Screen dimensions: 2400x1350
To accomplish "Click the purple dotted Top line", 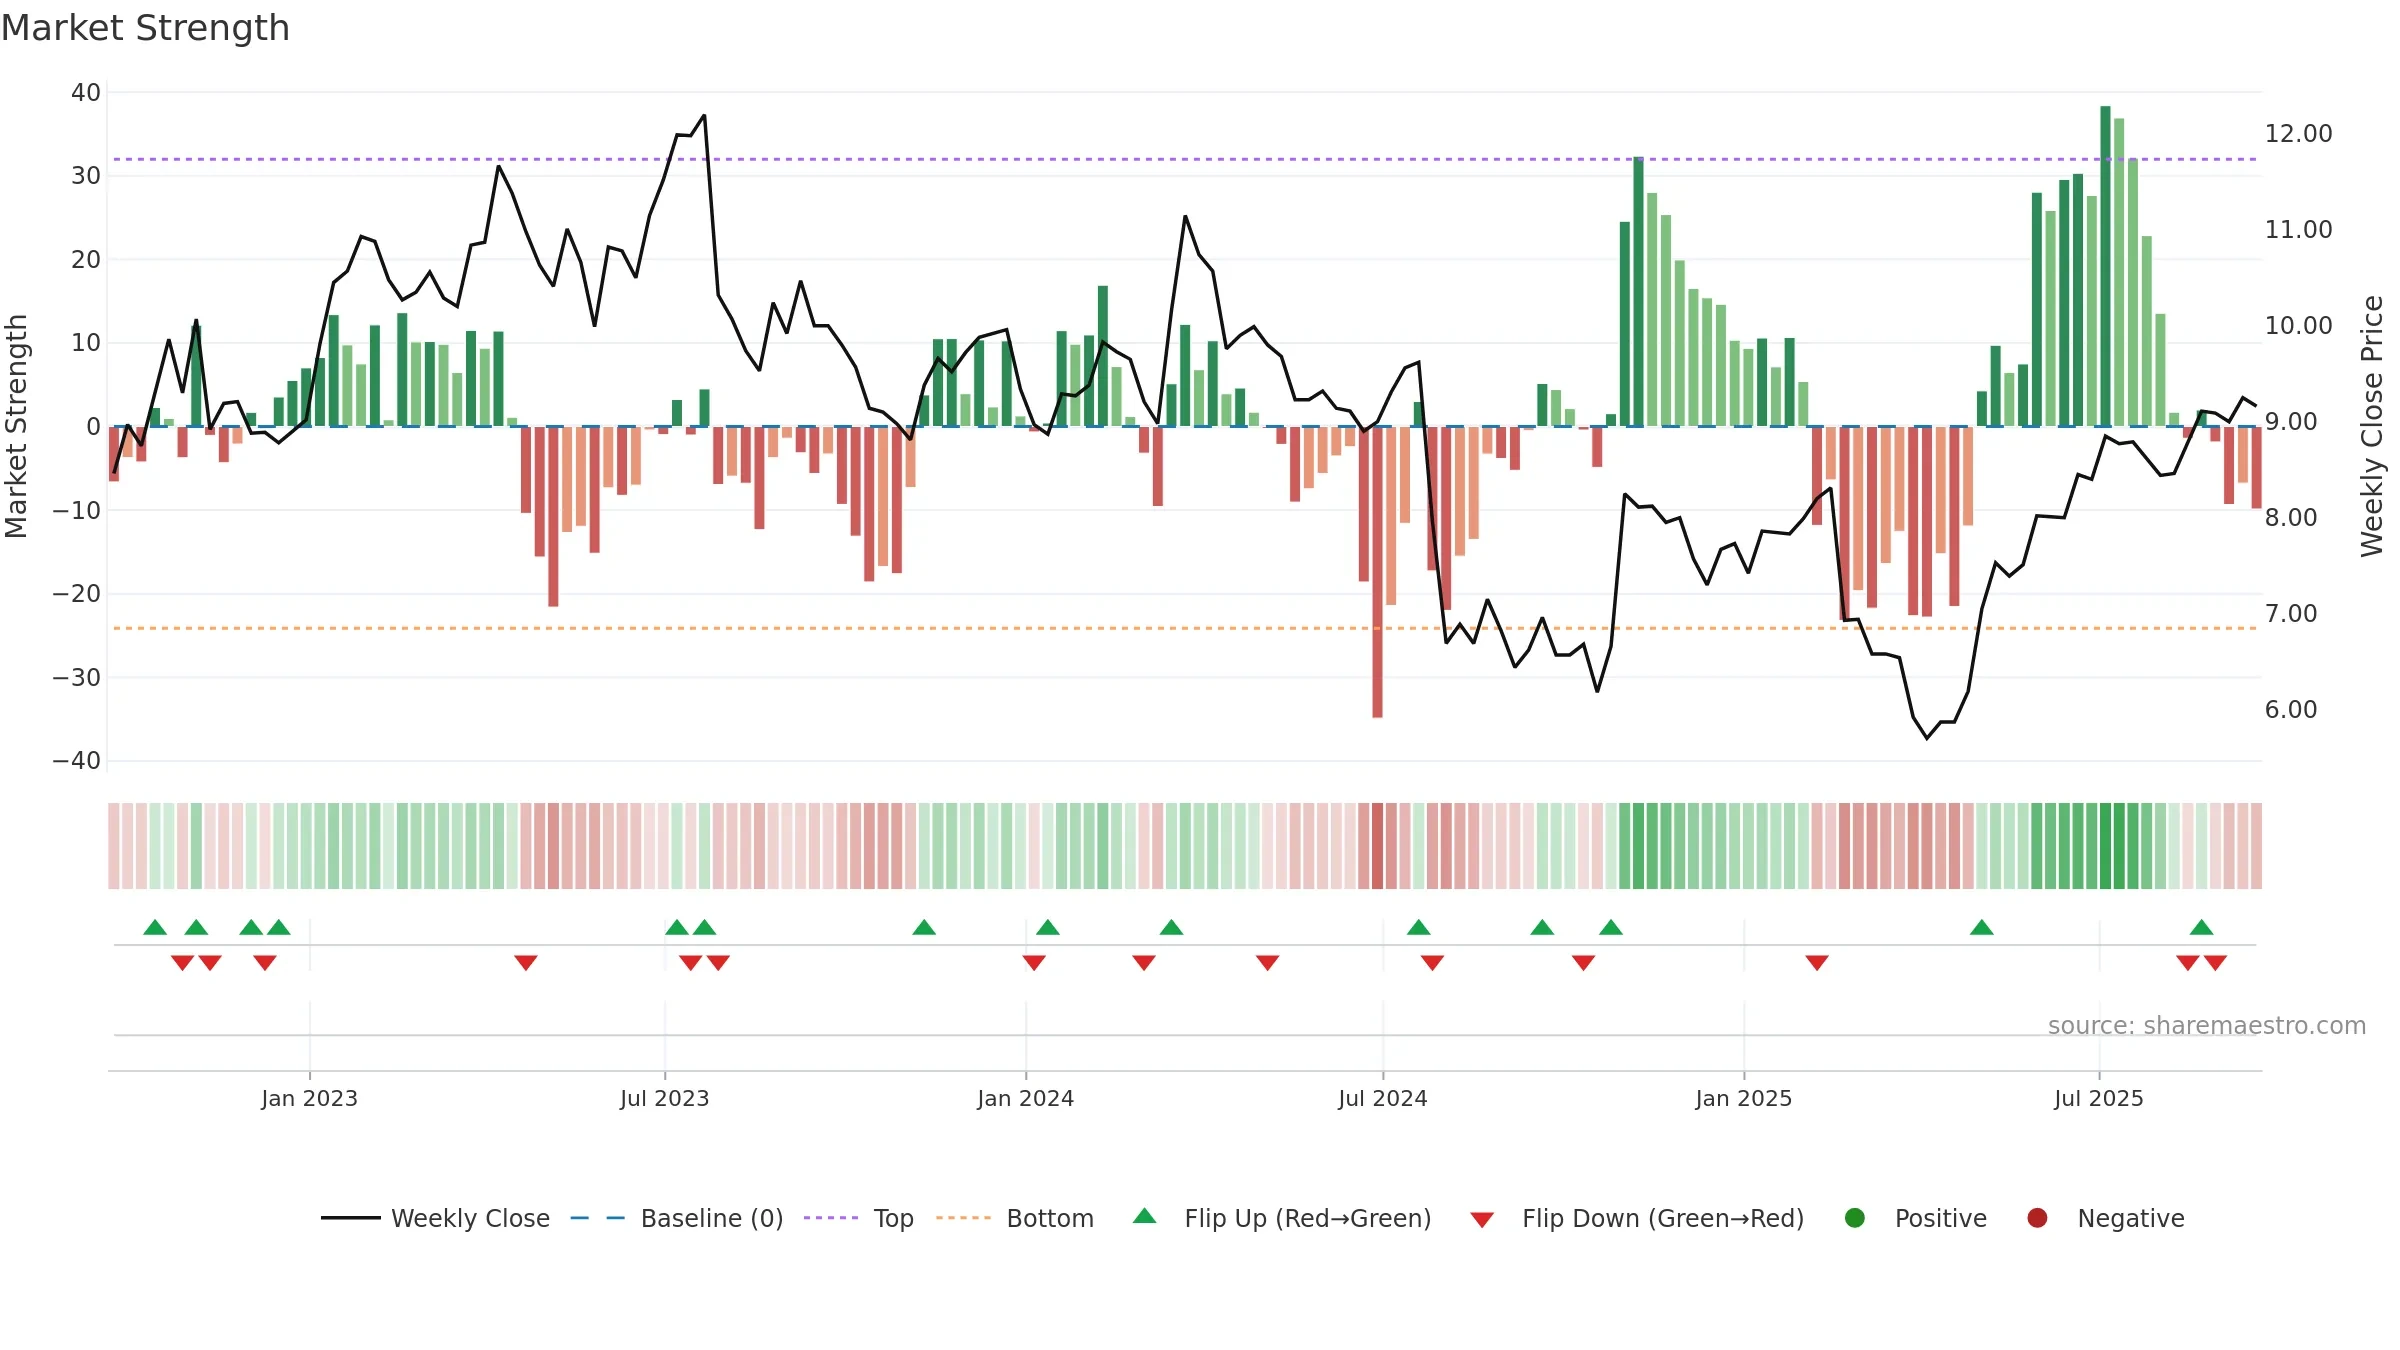I will point(1185,159).
